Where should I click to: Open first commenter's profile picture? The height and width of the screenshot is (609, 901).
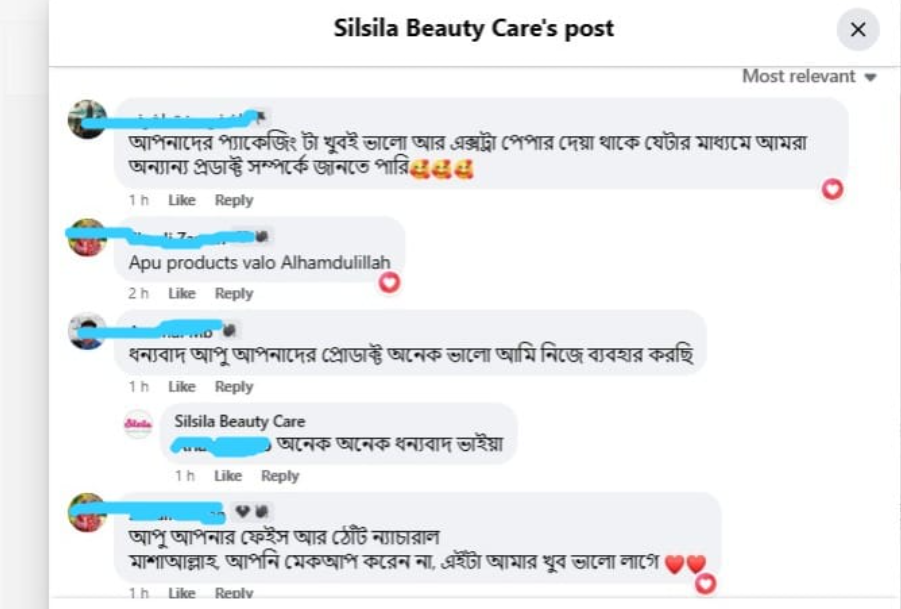point(87,120)
